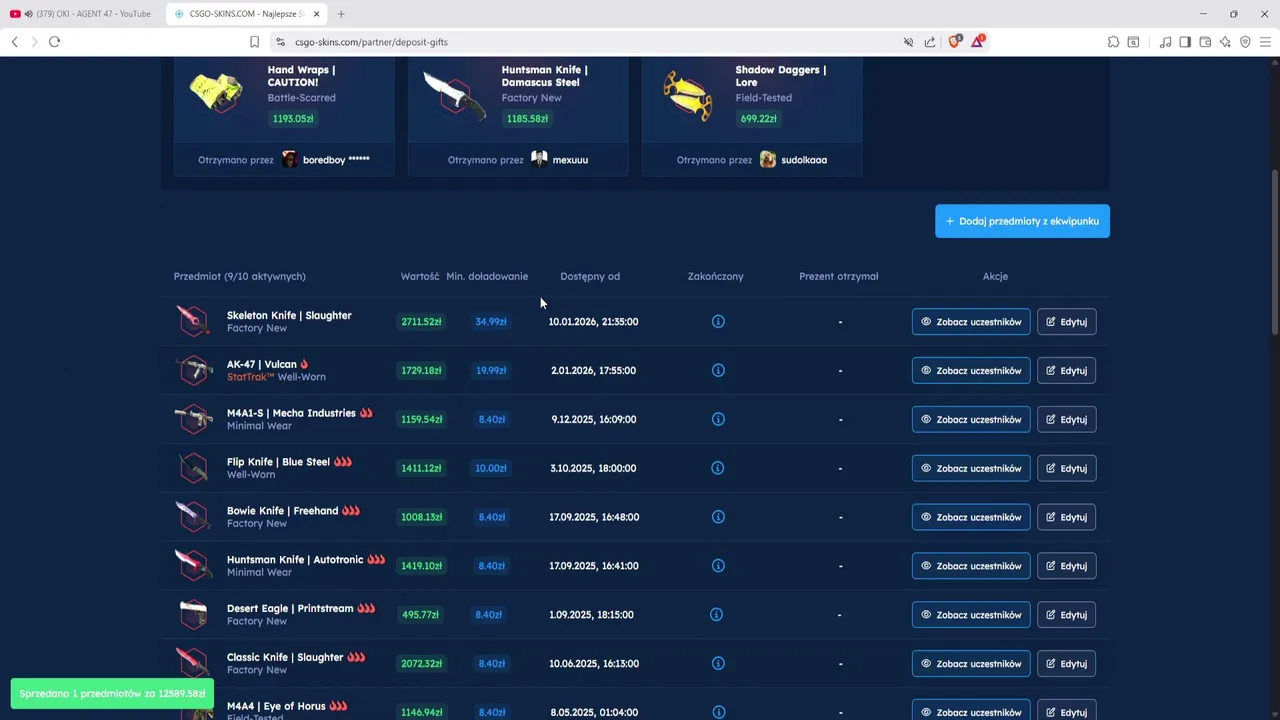
Task: Click Edytuj for Bowie Knife Freehand
Action: tap(1067, 517)
